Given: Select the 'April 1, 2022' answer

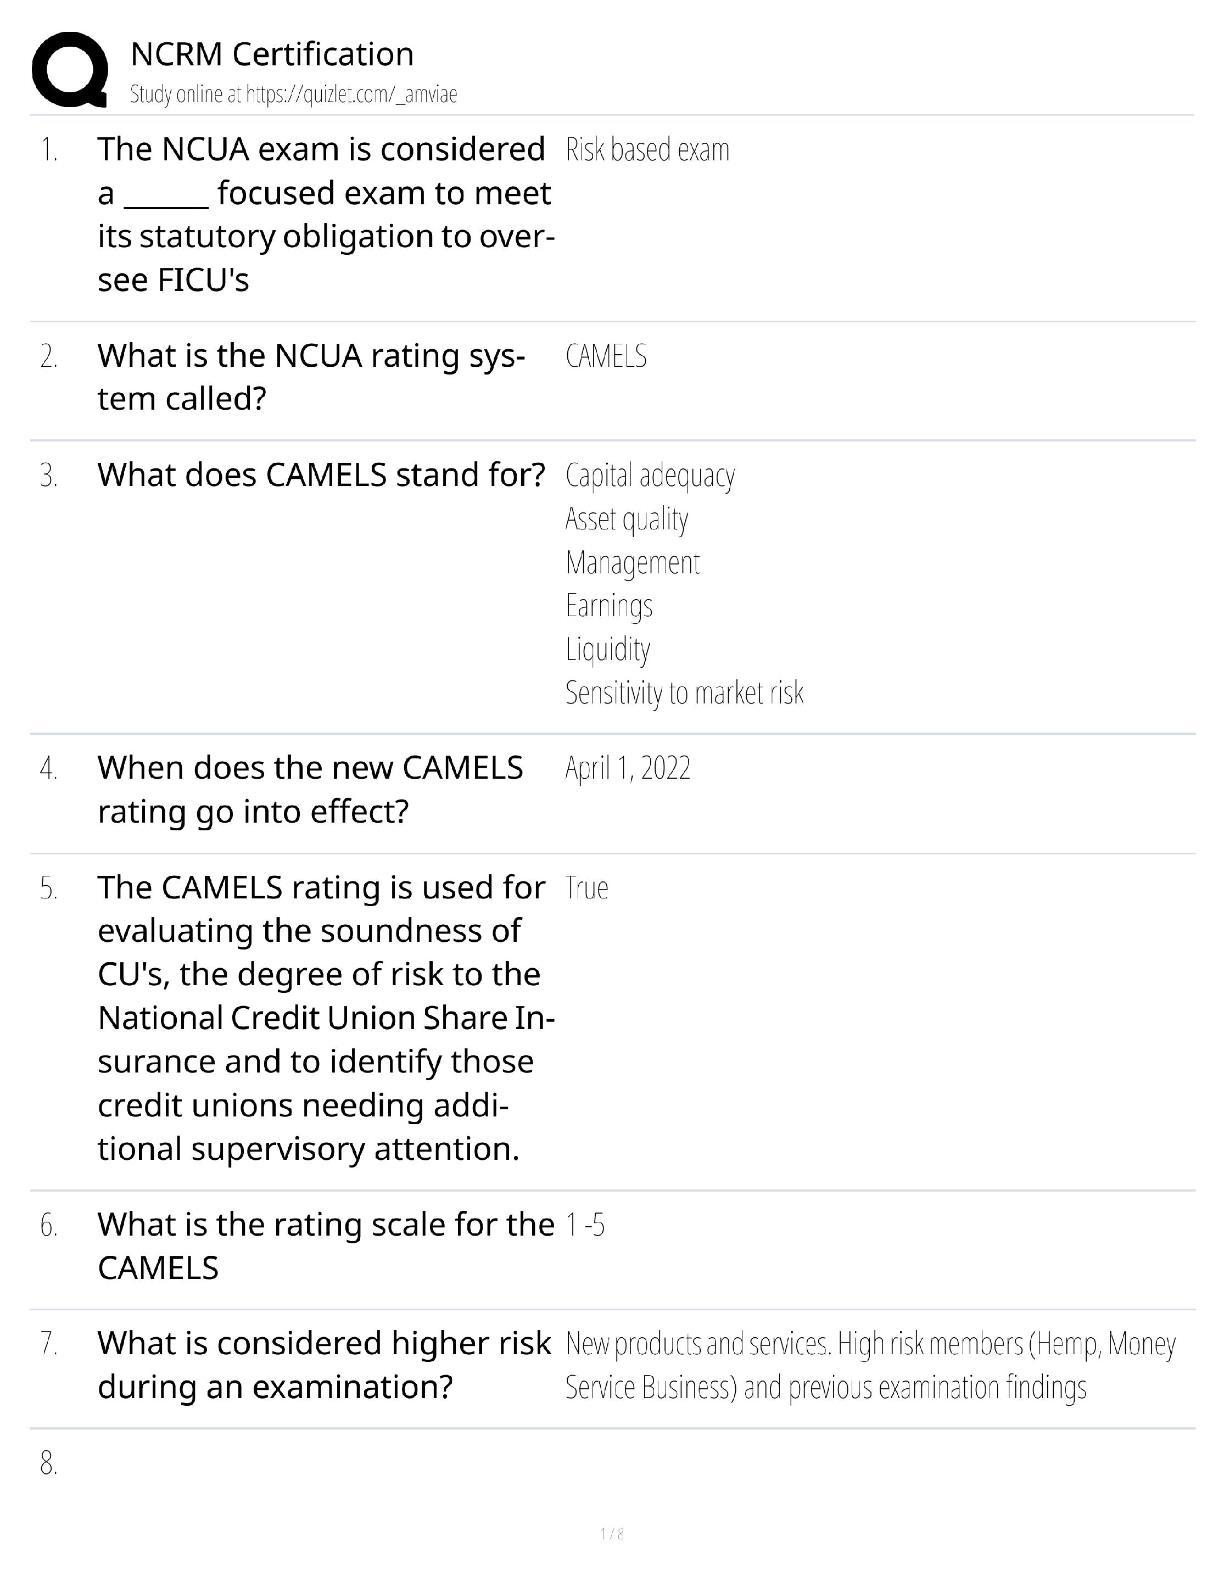Looking at the screenshot, I should click(x=628, y=769).
